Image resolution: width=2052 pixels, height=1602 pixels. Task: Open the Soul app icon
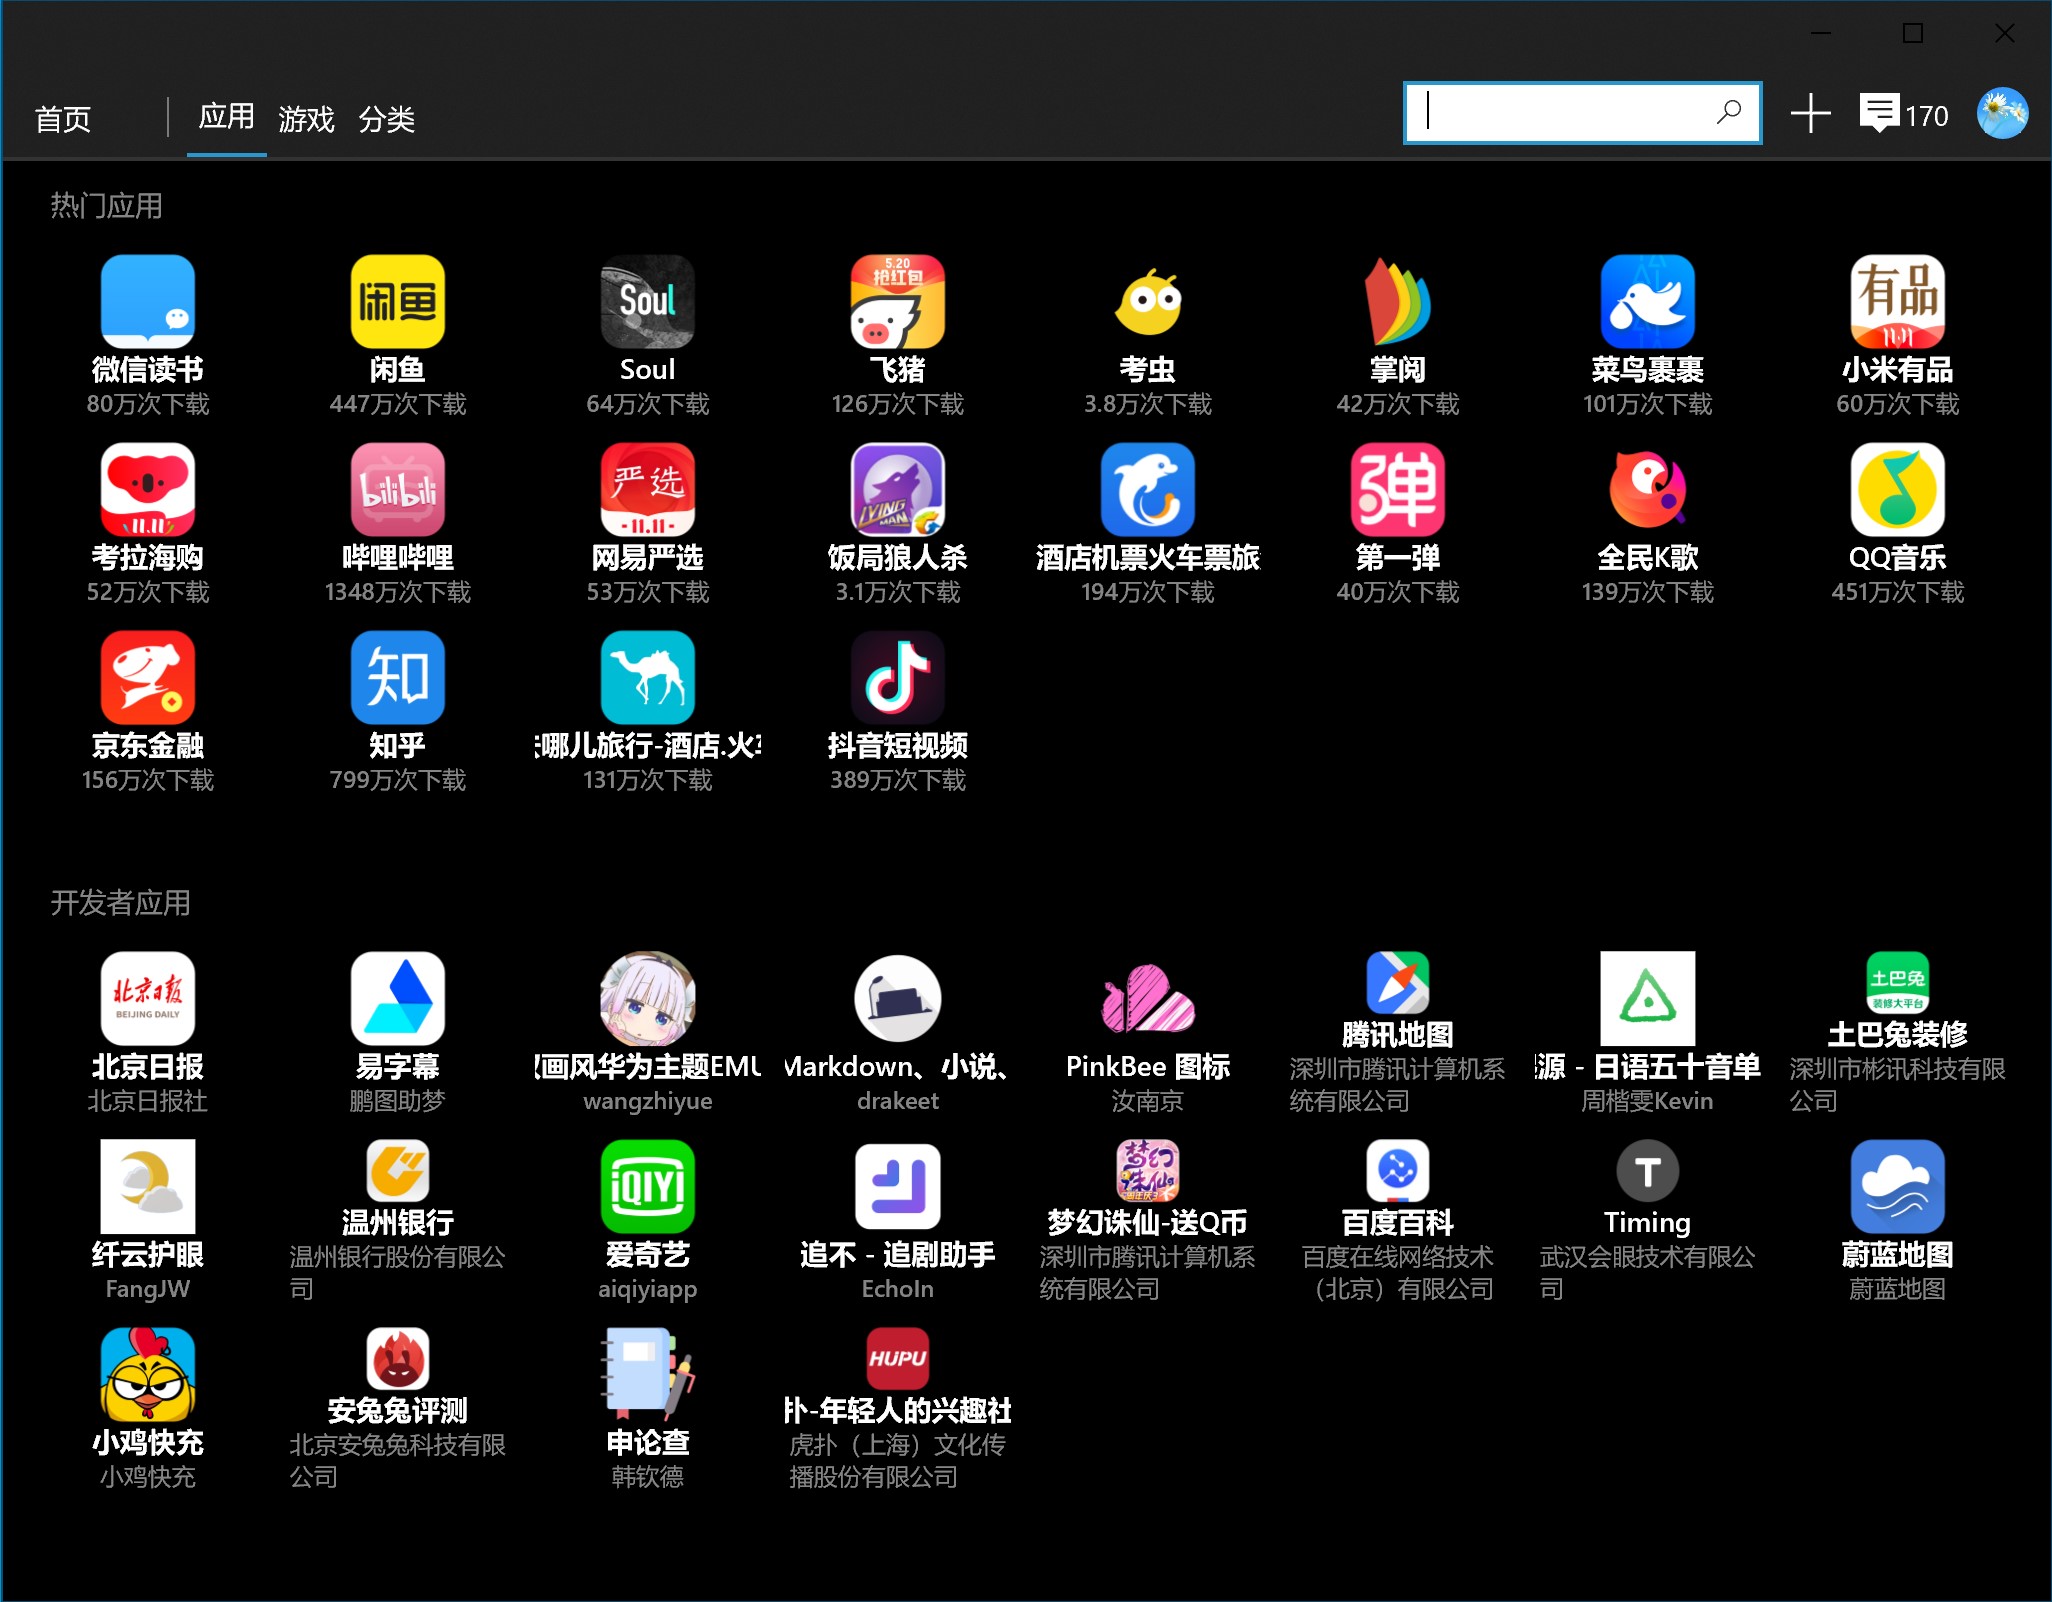point(647,302)
